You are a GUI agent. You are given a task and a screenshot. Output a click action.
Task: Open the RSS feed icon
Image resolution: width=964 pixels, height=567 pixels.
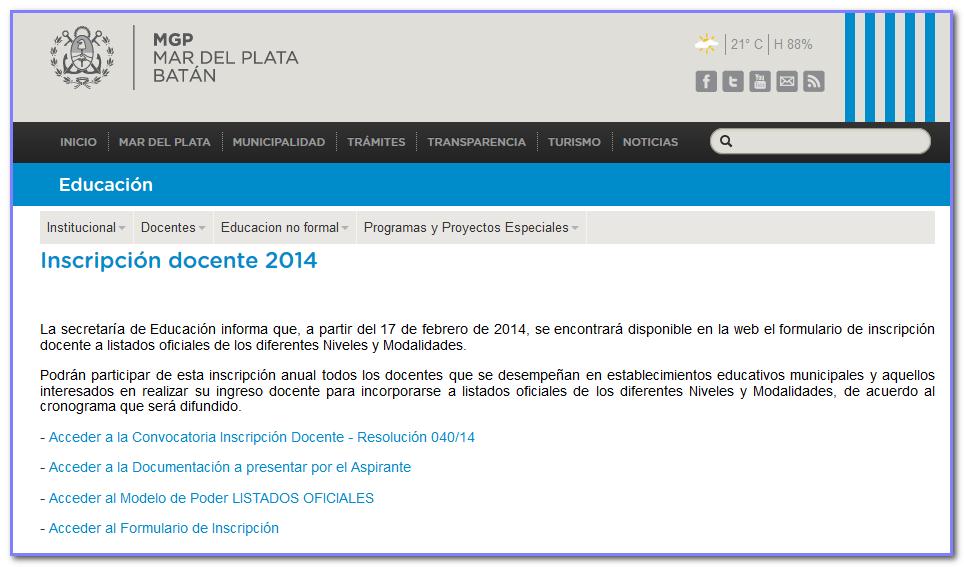(814, 82)
